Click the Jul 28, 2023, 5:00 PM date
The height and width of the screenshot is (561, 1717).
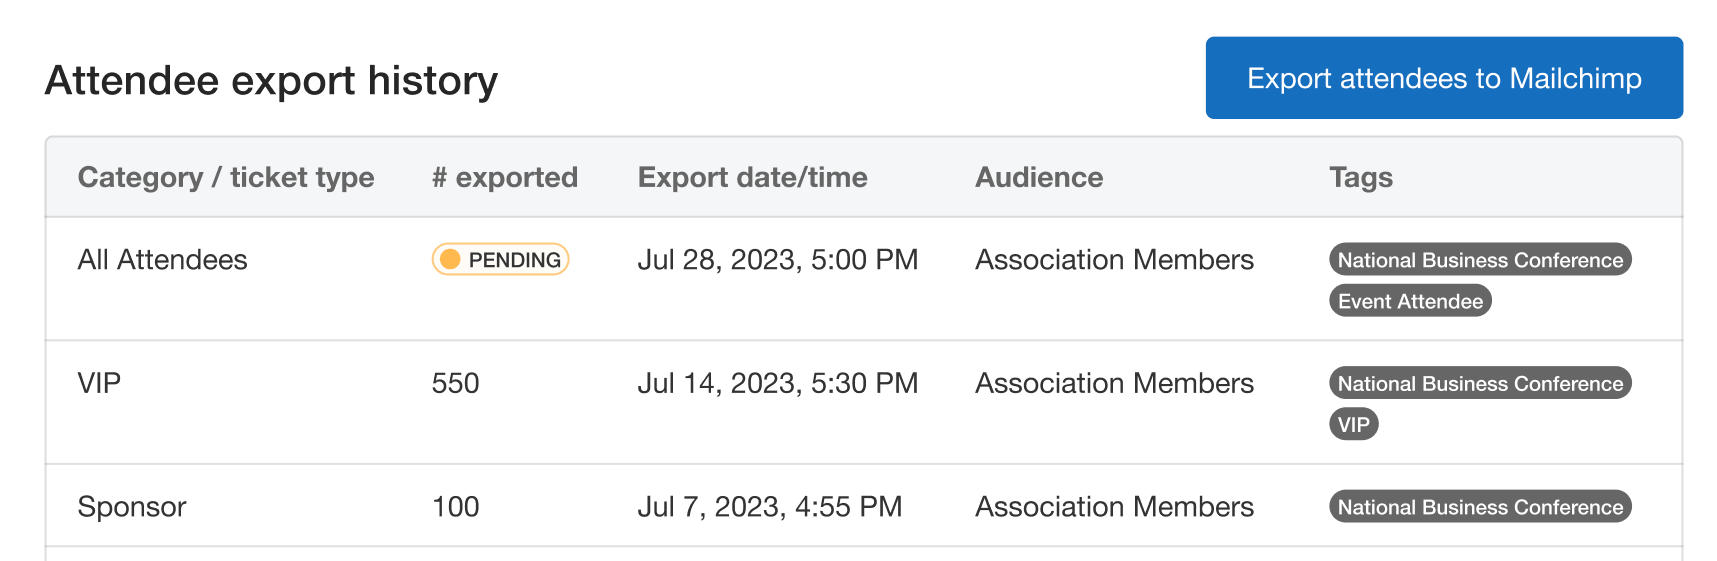coord(777,260)
